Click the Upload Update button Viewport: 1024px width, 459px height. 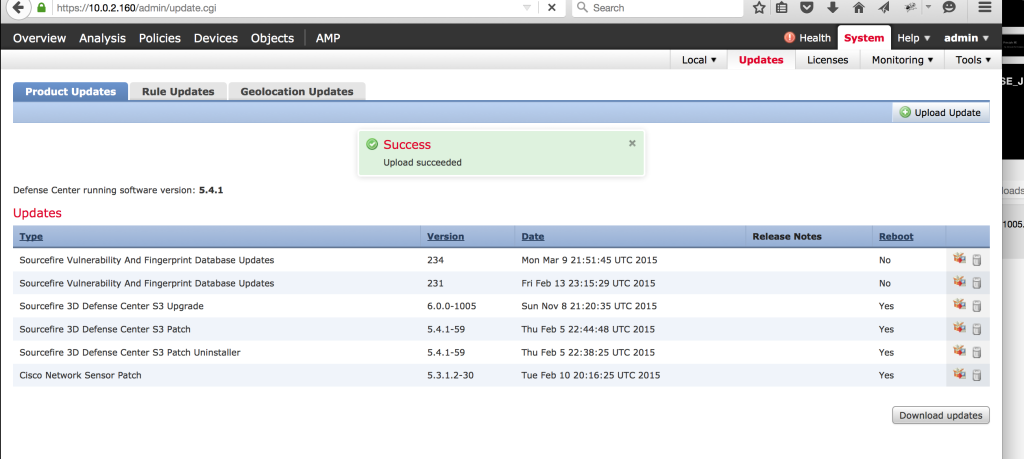[x=940, y=113]
